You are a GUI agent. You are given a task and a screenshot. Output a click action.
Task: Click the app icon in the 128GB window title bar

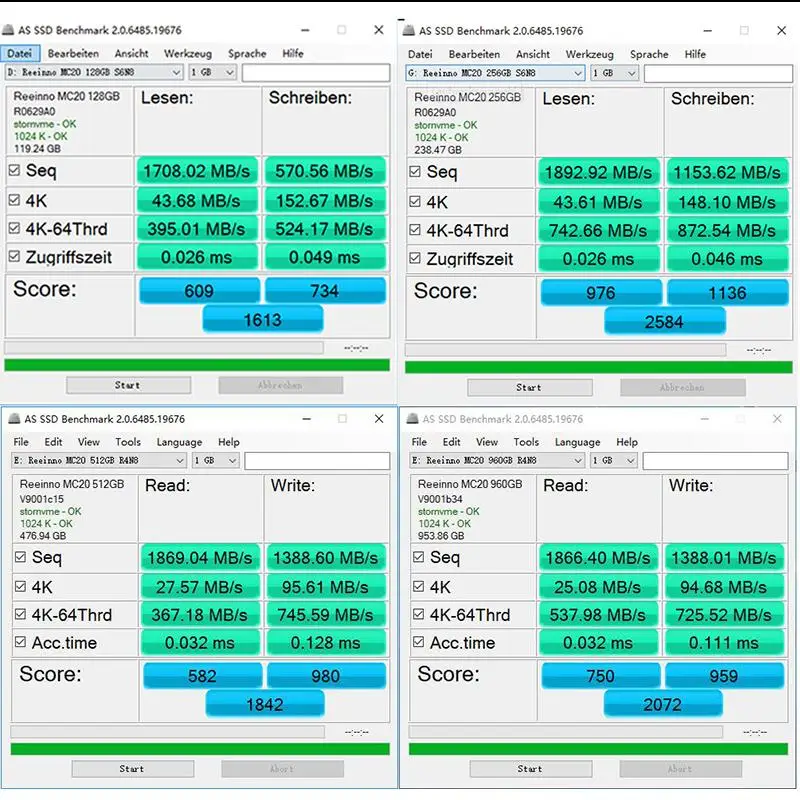tap(8, 30)
